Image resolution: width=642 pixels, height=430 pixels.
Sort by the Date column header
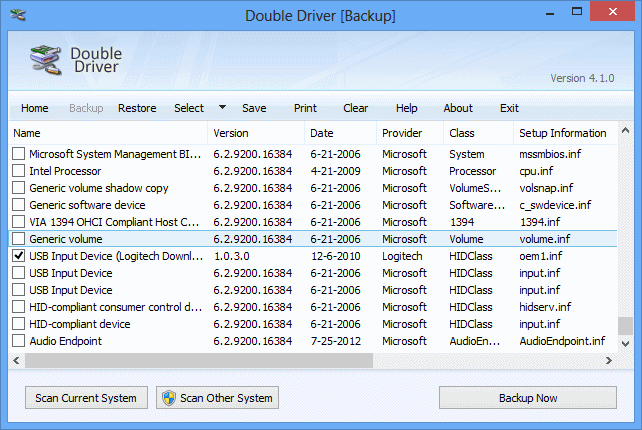pyautogui.click(x=341, y=133)
